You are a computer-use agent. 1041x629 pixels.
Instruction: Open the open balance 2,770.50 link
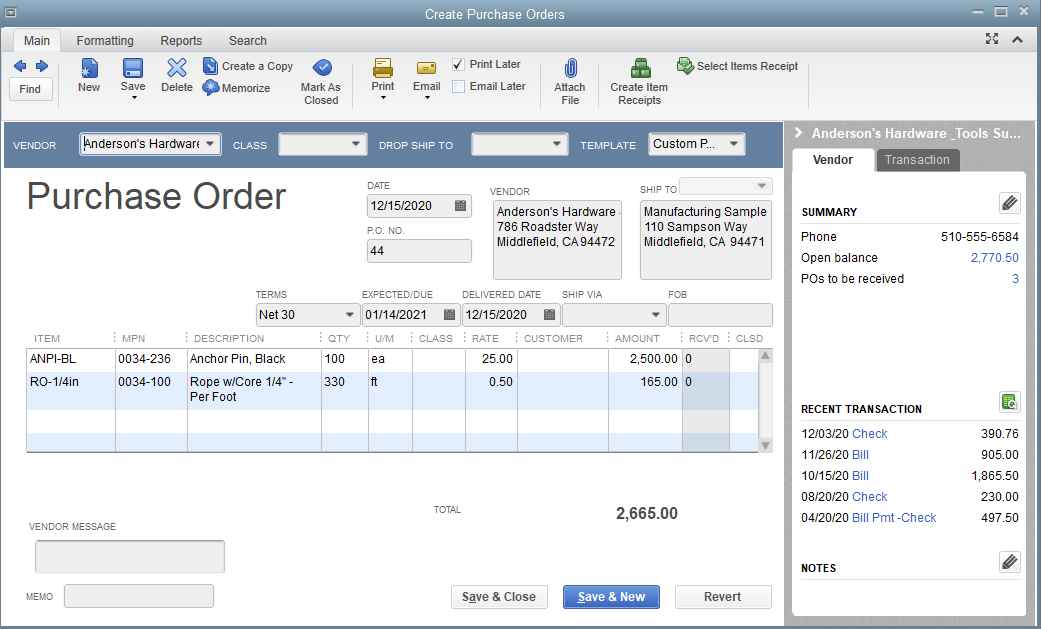point(994,258)
